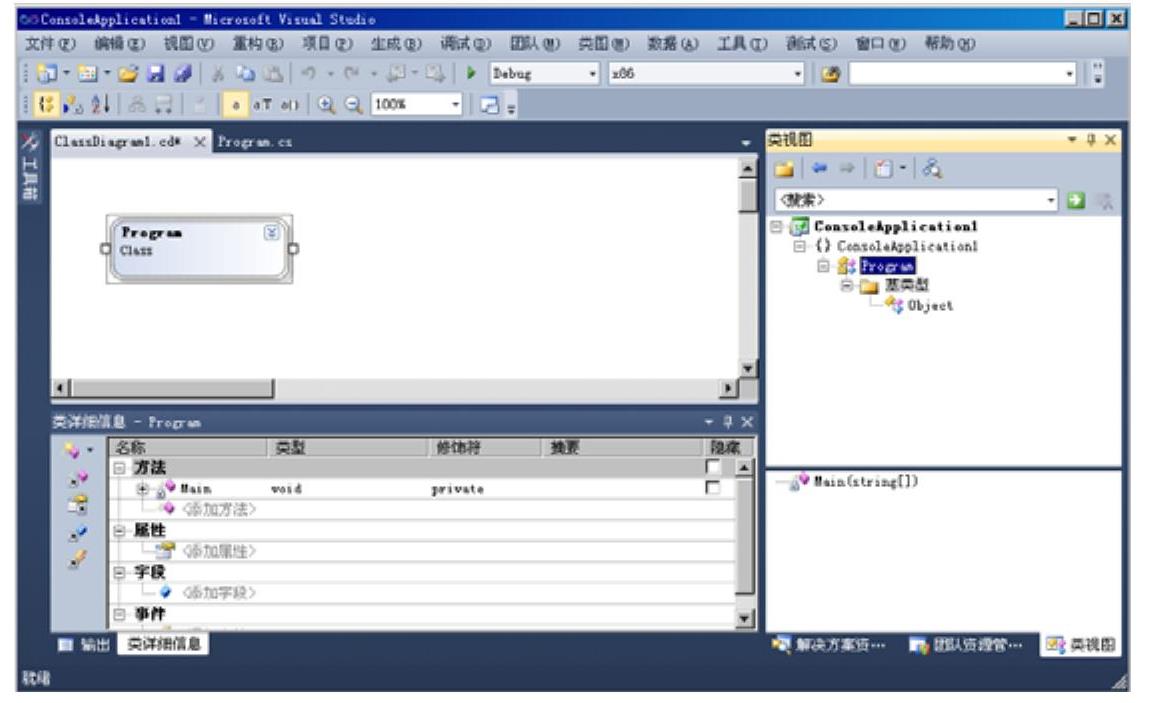Click navigate to fields icon in details sidebar
Image resolution: width=1151 pixels, height=703 pixels.
tap(78, 533)
